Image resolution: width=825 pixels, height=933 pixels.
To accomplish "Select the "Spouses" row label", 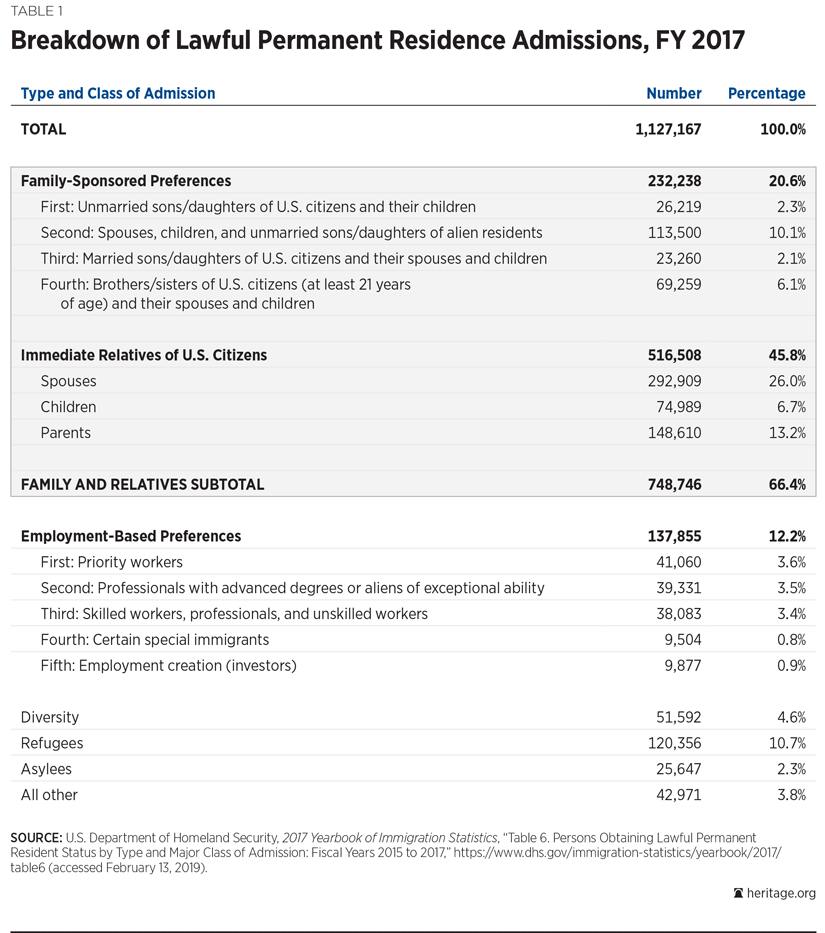I will coord(69,381).
